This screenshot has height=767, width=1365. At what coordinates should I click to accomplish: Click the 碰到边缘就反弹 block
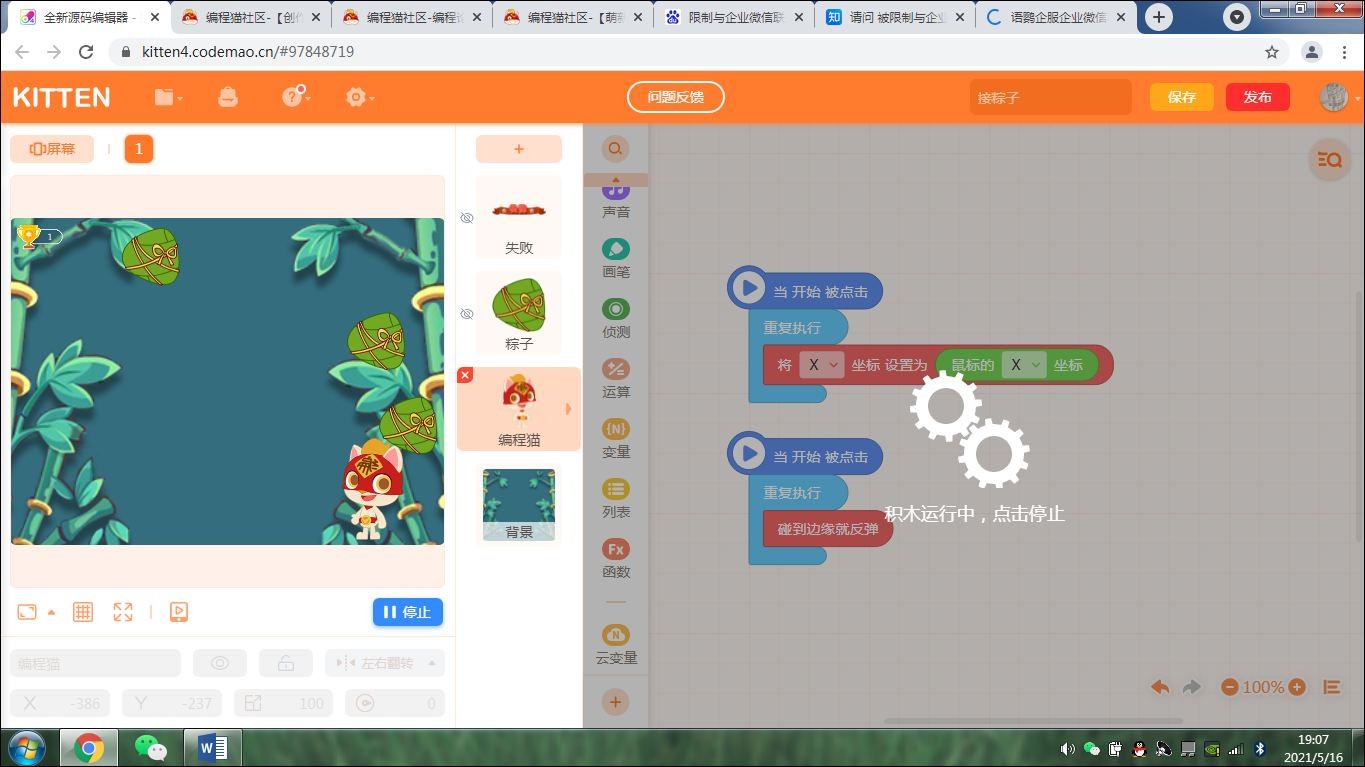(828, 528)
